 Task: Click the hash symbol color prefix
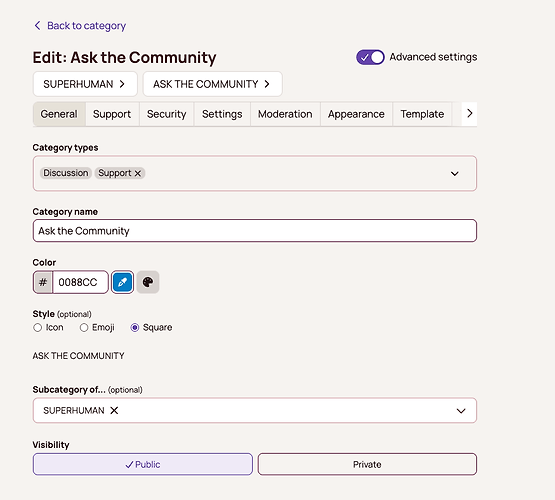[x=43, y=282]
